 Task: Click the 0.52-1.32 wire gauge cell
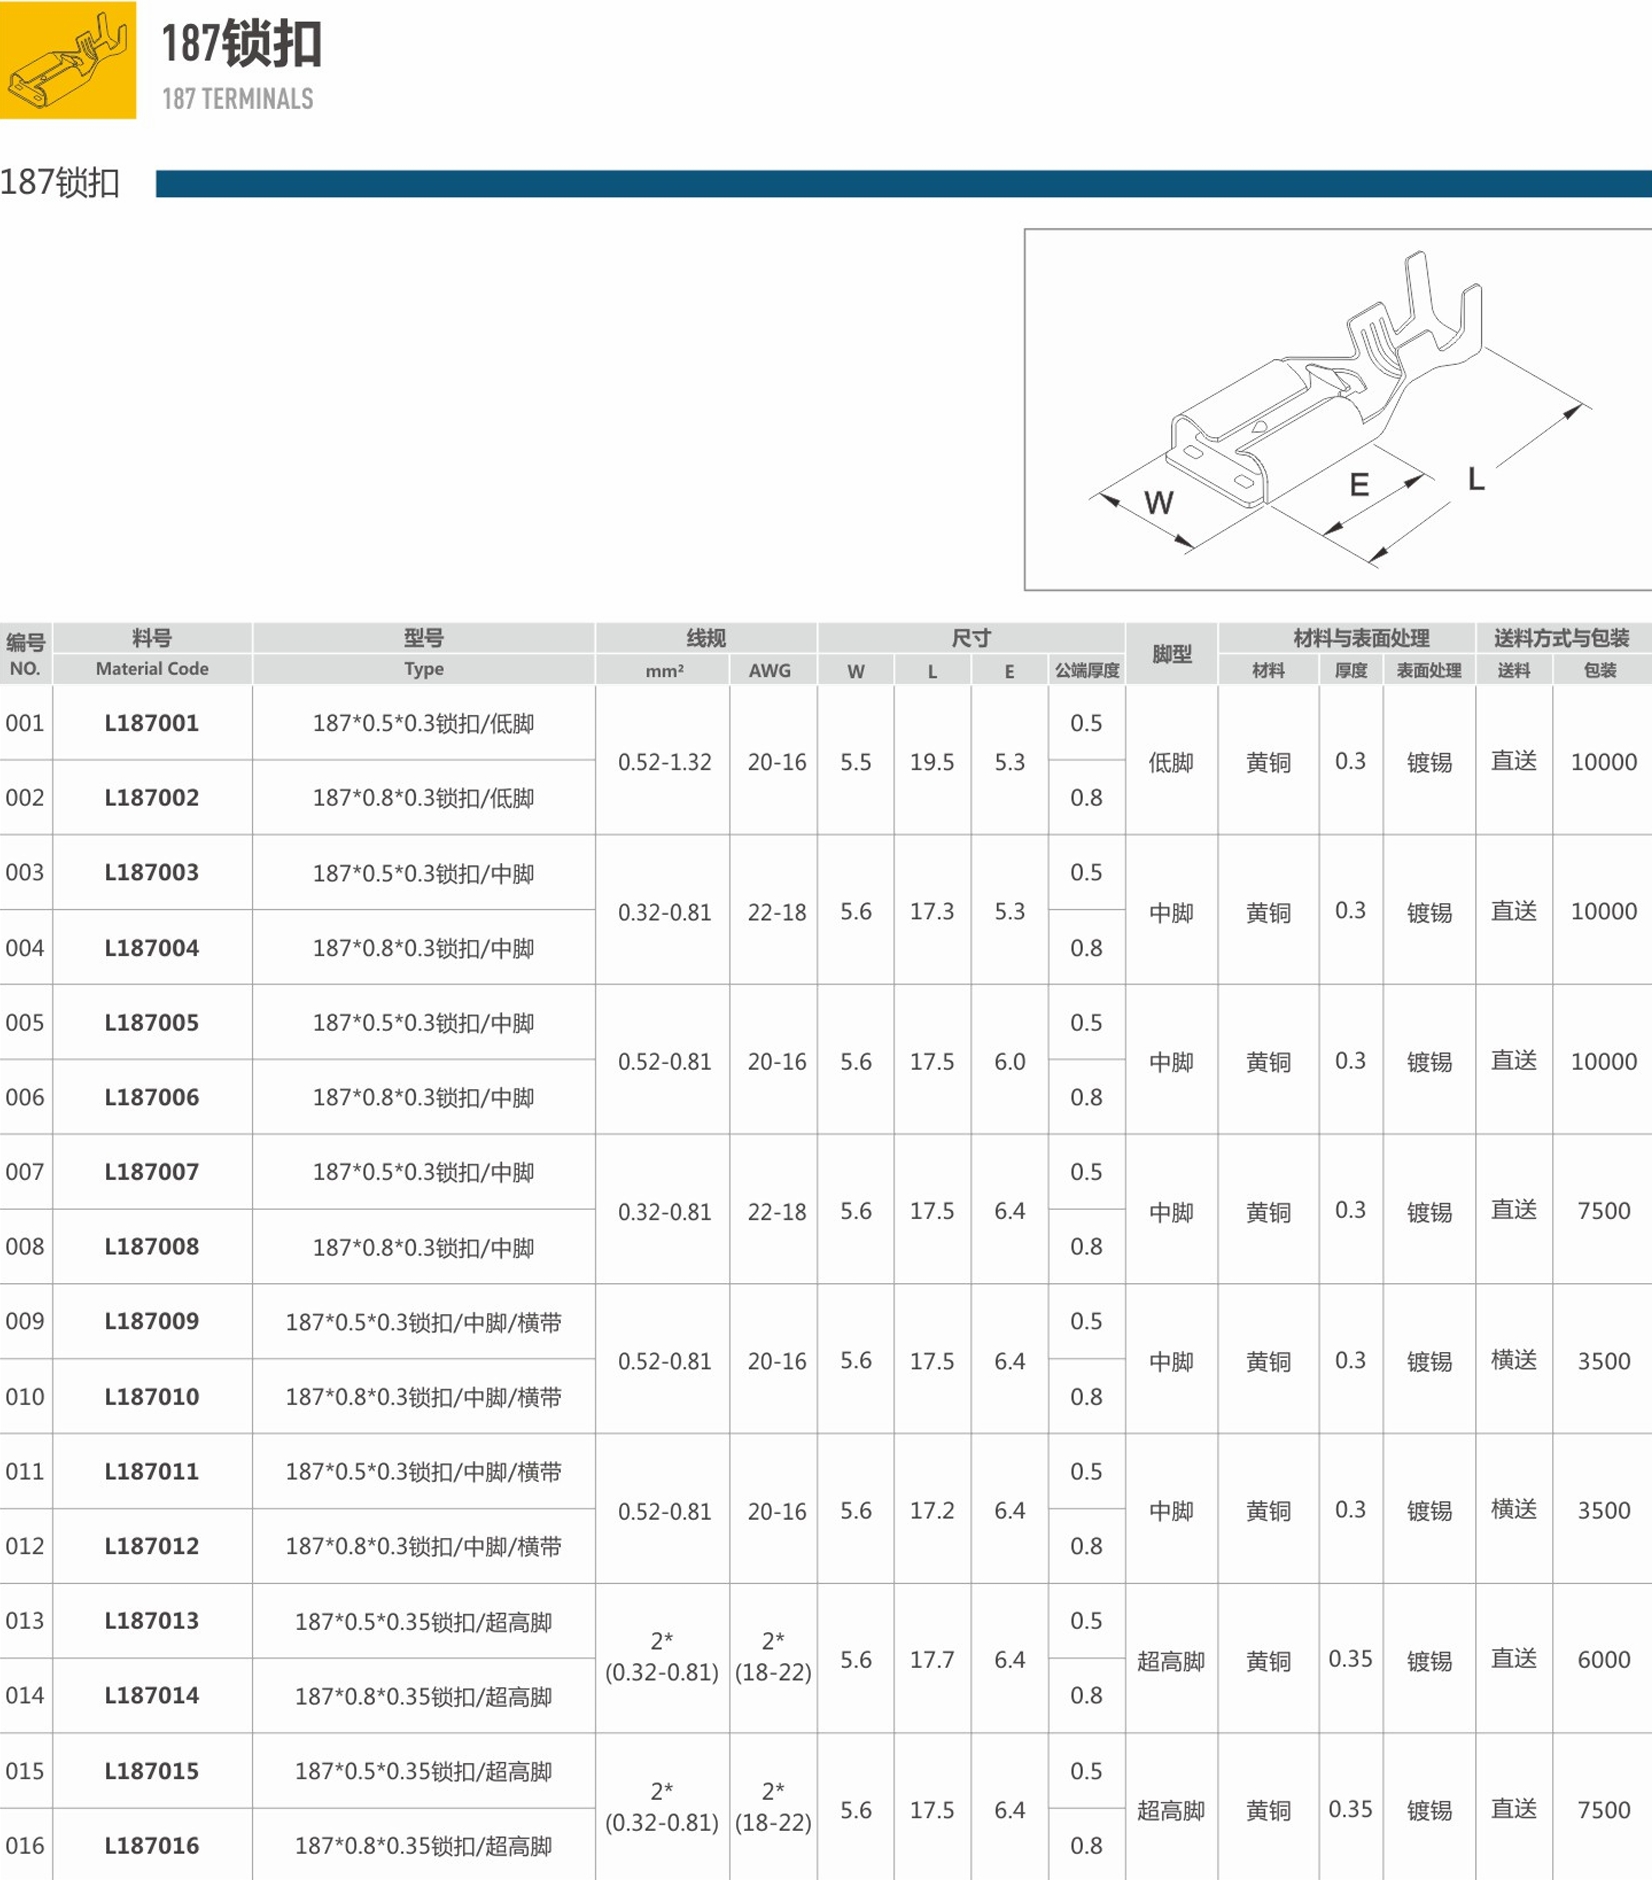tap(664, 762)
